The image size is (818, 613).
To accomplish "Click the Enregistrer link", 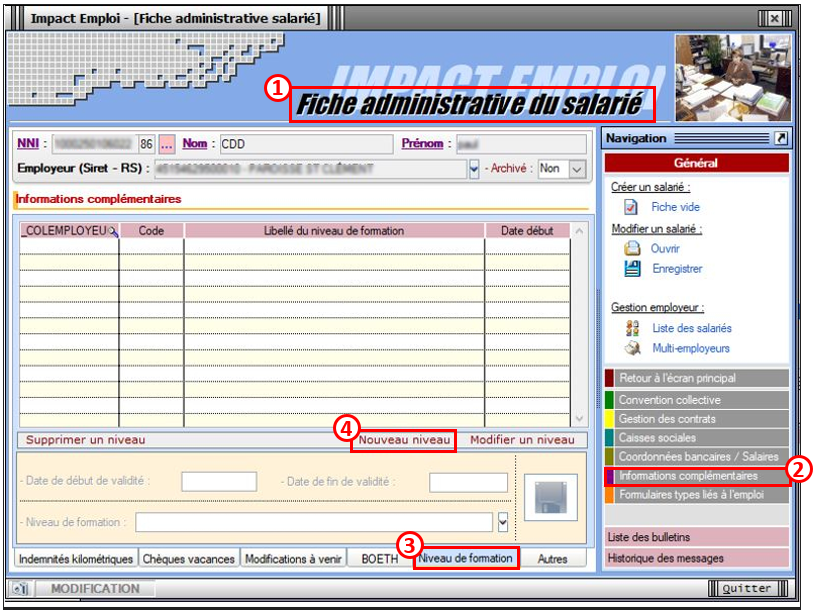I will [677, 269].
